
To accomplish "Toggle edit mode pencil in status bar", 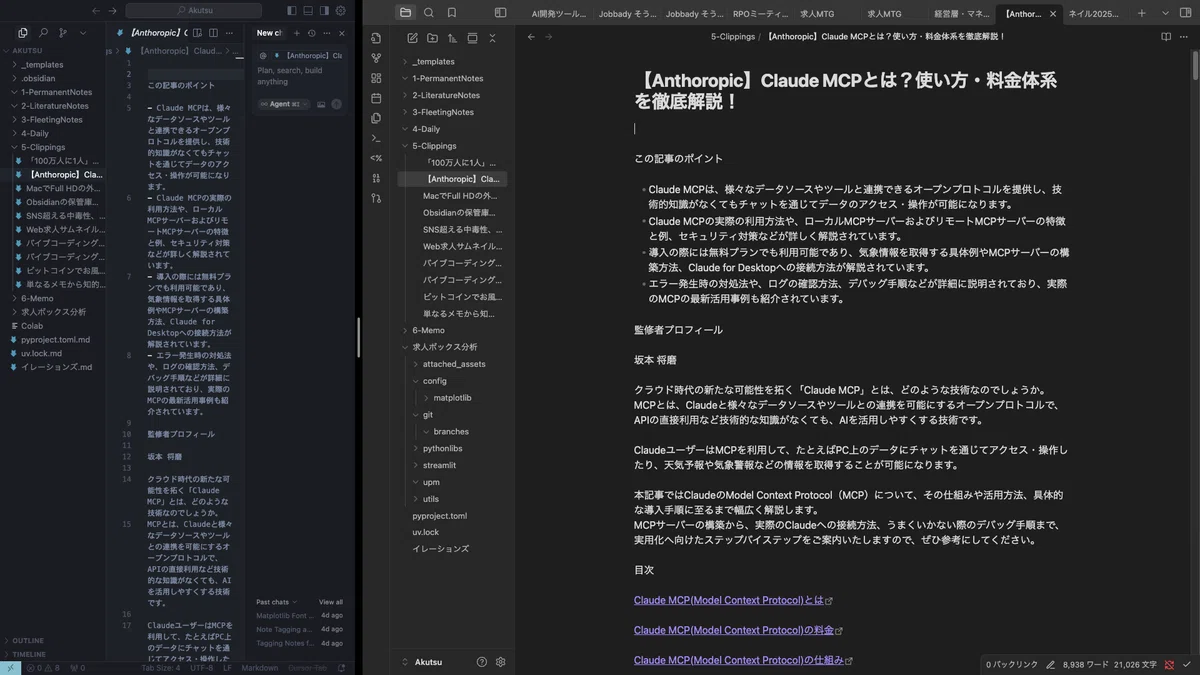I will point(1050,664).
